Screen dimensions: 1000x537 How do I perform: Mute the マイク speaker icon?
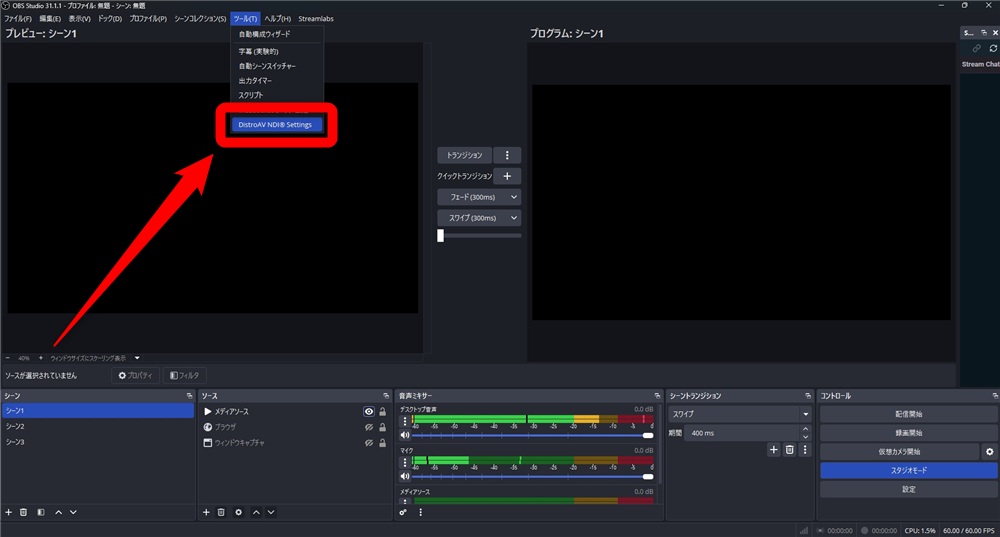point(404,476)
